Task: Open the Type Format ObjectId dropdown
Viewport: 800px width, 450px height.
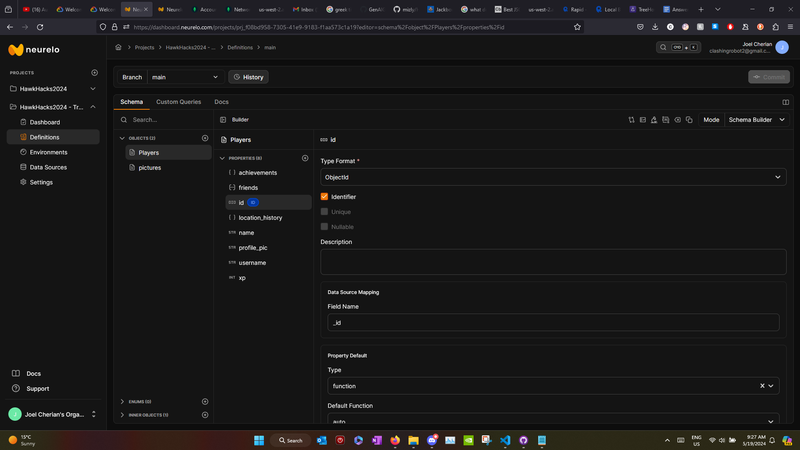Action: coord(553,177)
